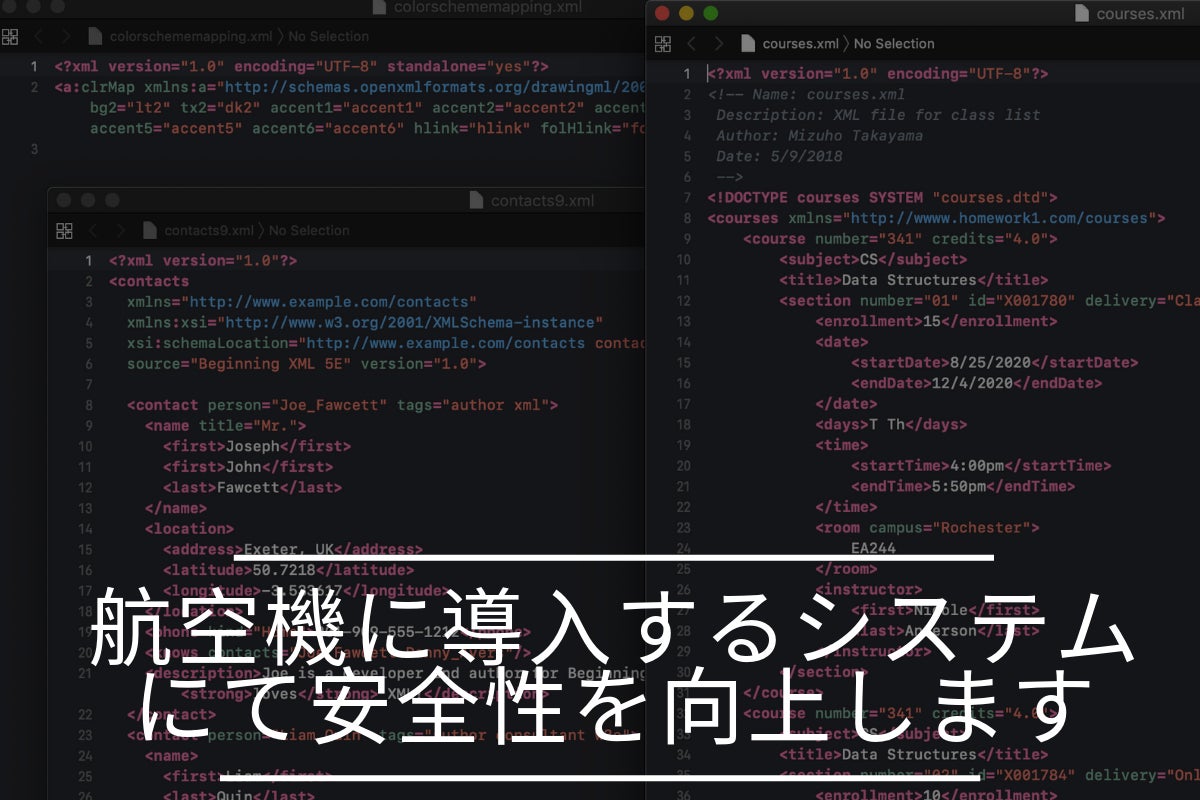Place cursor on the DOCTYPE courses line

pyautogui.click(x=880, y=198)
